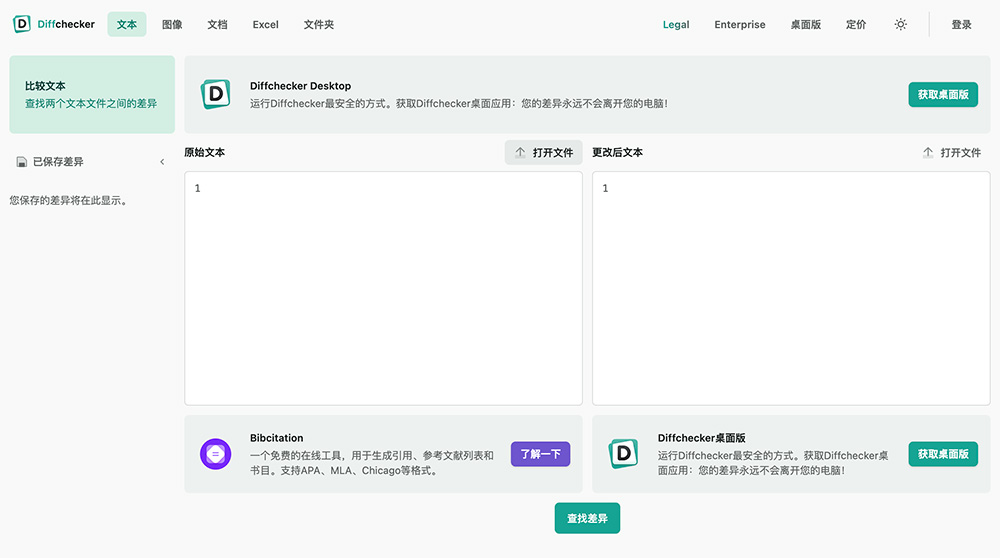
Task: Click the purple 了解一下 button
Action: click(x=540, y=454)
